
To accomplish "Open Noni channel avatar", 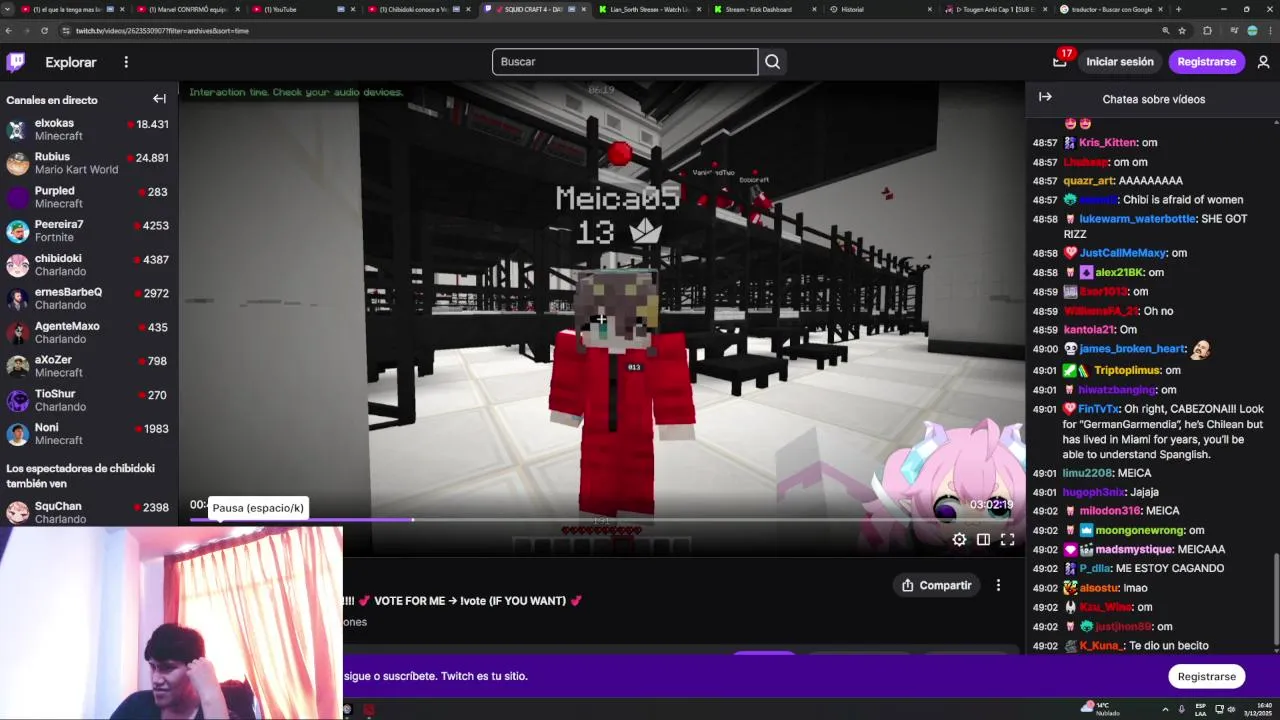I will click(18, 434).
